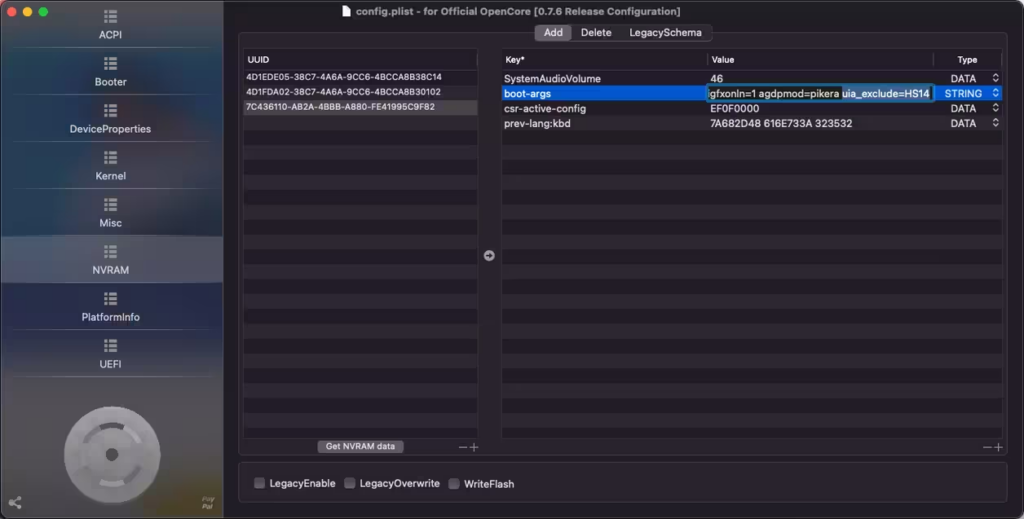Click the share icon at bottom left

(15, 503)
